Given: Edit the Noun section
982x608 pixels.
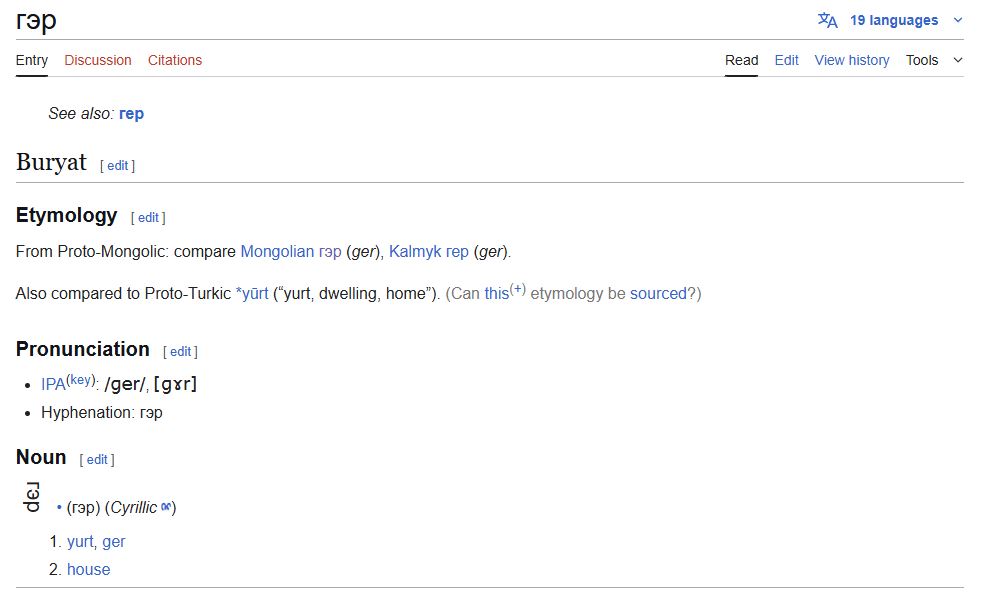Looking at the screenshot, I should pos(97,460).
